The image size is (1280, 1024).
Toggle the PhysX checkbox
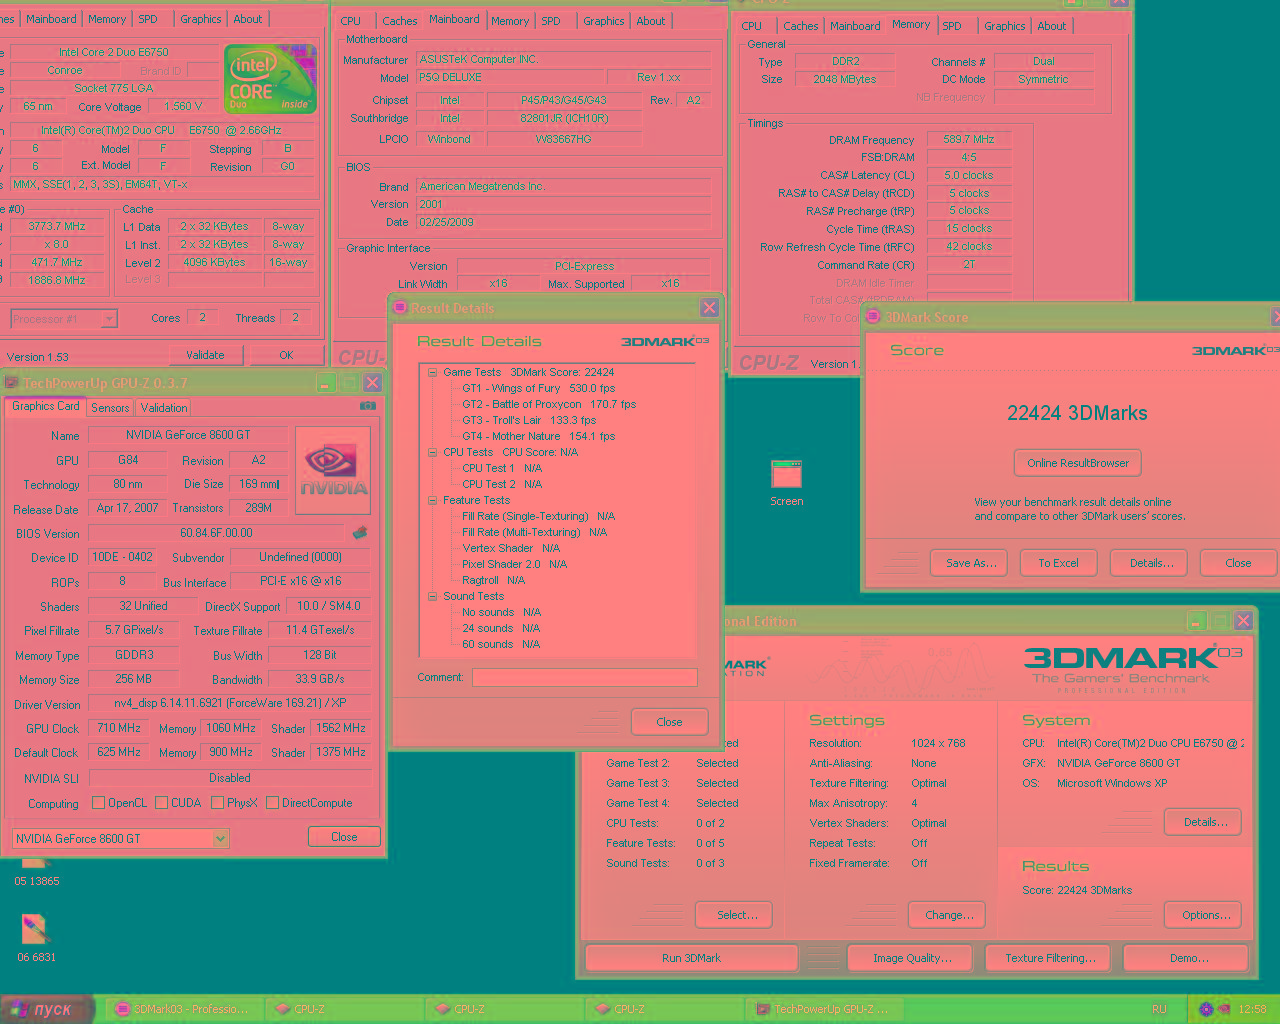coord(217,802)
